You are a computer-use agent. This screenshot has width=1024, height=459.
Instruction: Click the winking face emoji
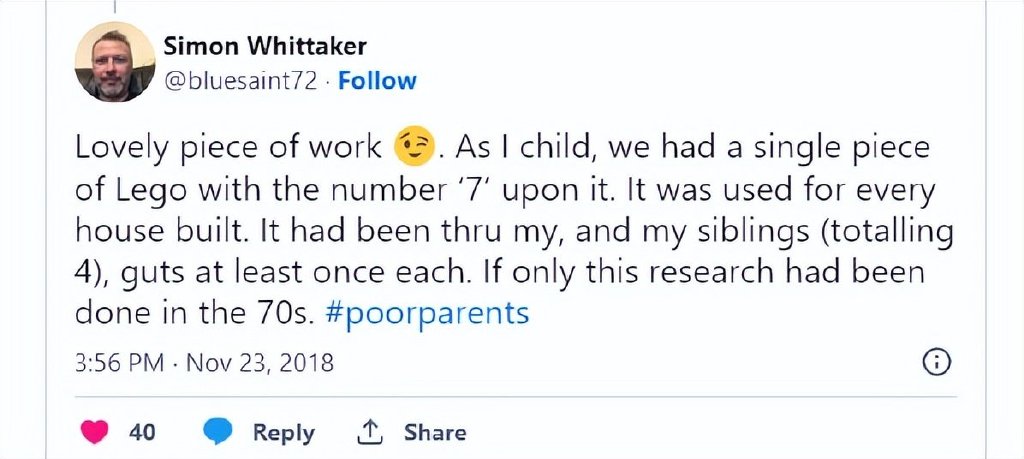pyautogui.click(x=417, y=148)
